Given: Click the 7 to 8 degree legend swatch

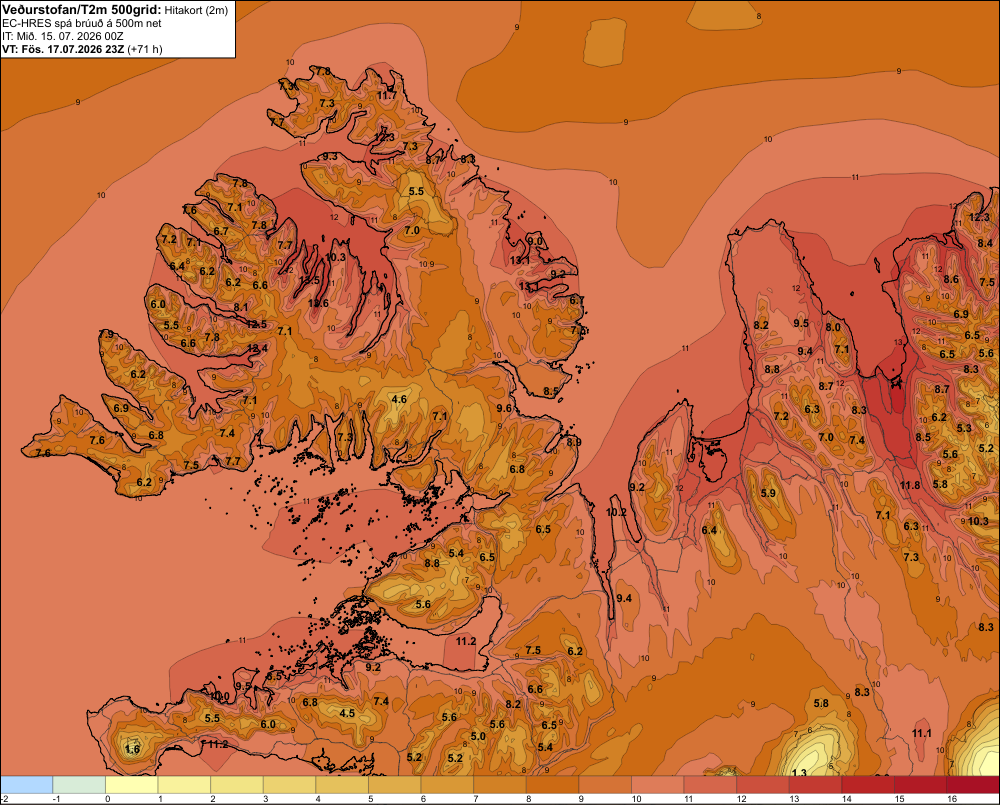Looking at the screenshot, I should pyautogui.click(x=500, y=785).
